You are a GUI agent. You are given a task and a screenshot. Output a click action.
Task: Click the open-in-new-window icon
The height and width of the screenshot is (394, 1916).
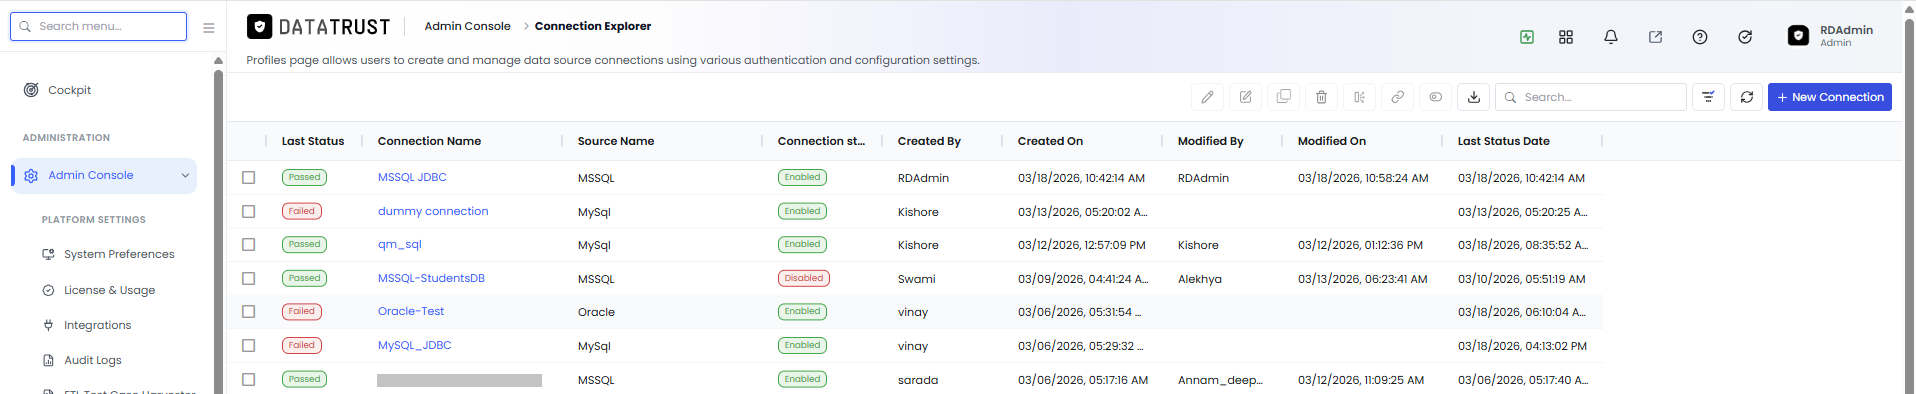click(x=1655, y=37)
